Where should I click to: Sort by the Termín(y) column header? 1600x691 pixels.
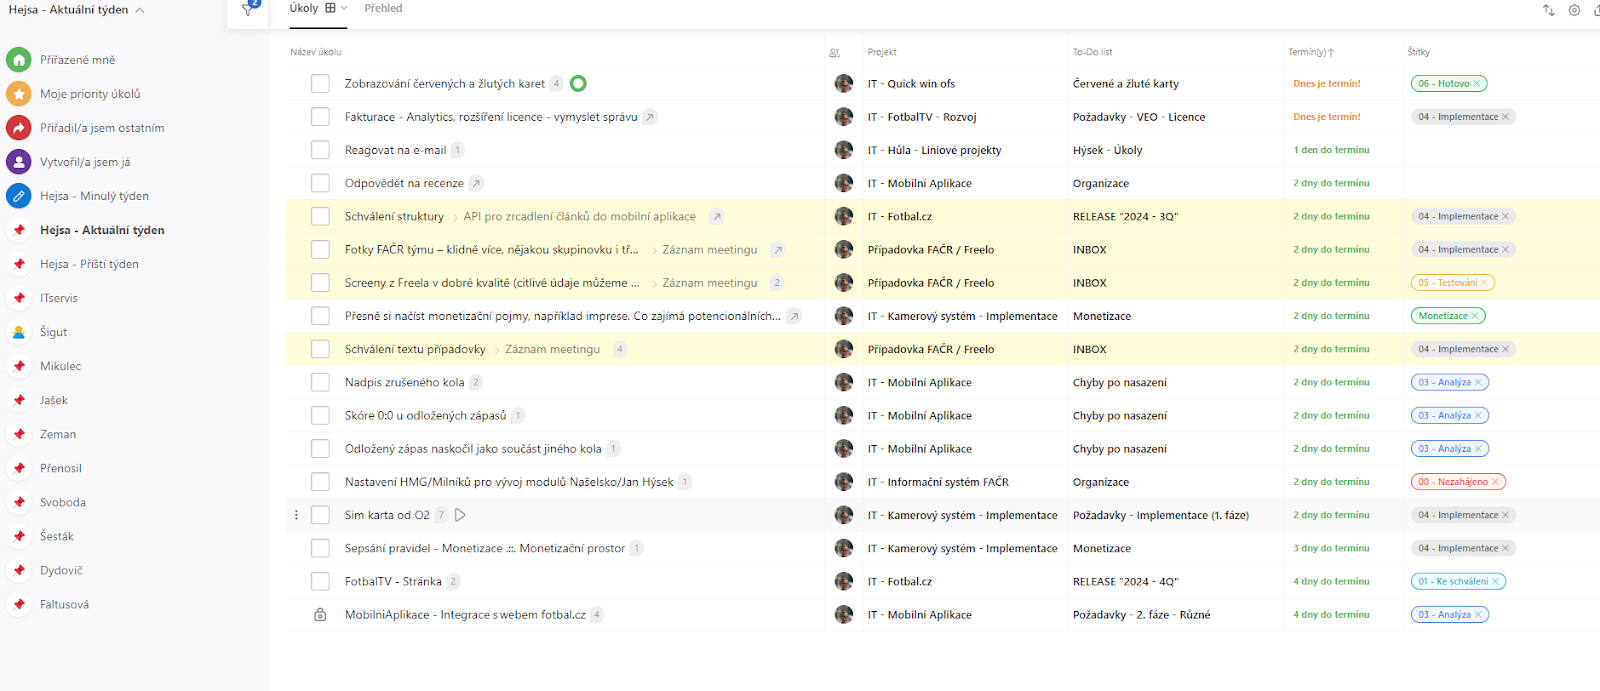click(1310, 52)
